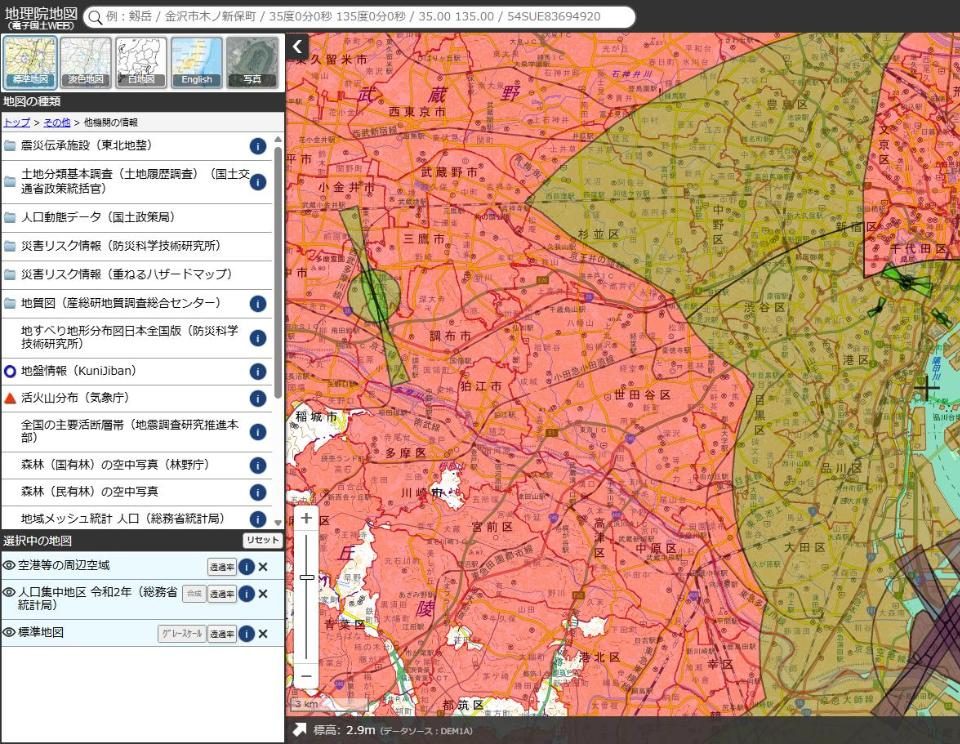Open info for 活火山分布（気象庁）
The height and width of the screenshot is (744, 960).
(258, 399)
